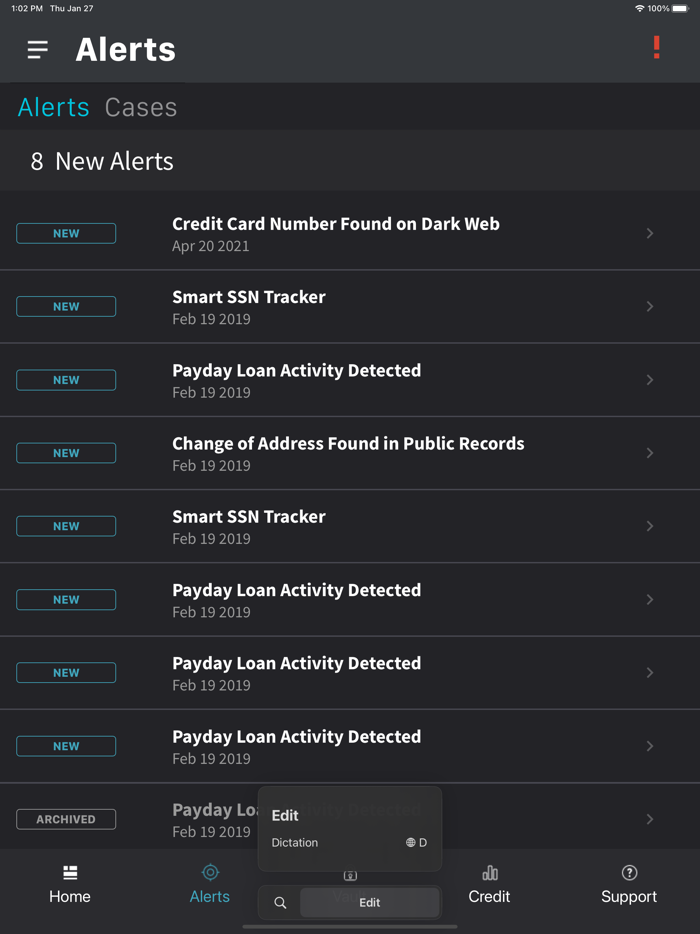The width and height of the screenshot is (700, 934).
Task: Tap the Alerts target icon
Action: pyautogui.click(x=210, y=873)
